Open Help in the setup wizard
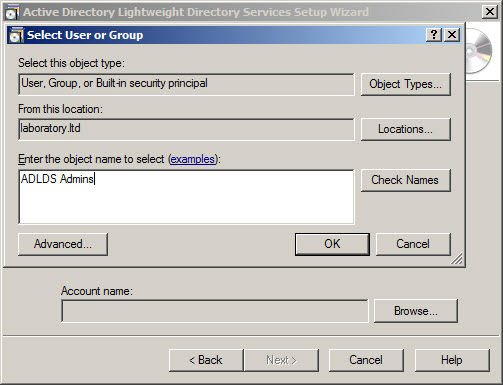The width and height of the screenshot is (503, 385). point(452,360)
